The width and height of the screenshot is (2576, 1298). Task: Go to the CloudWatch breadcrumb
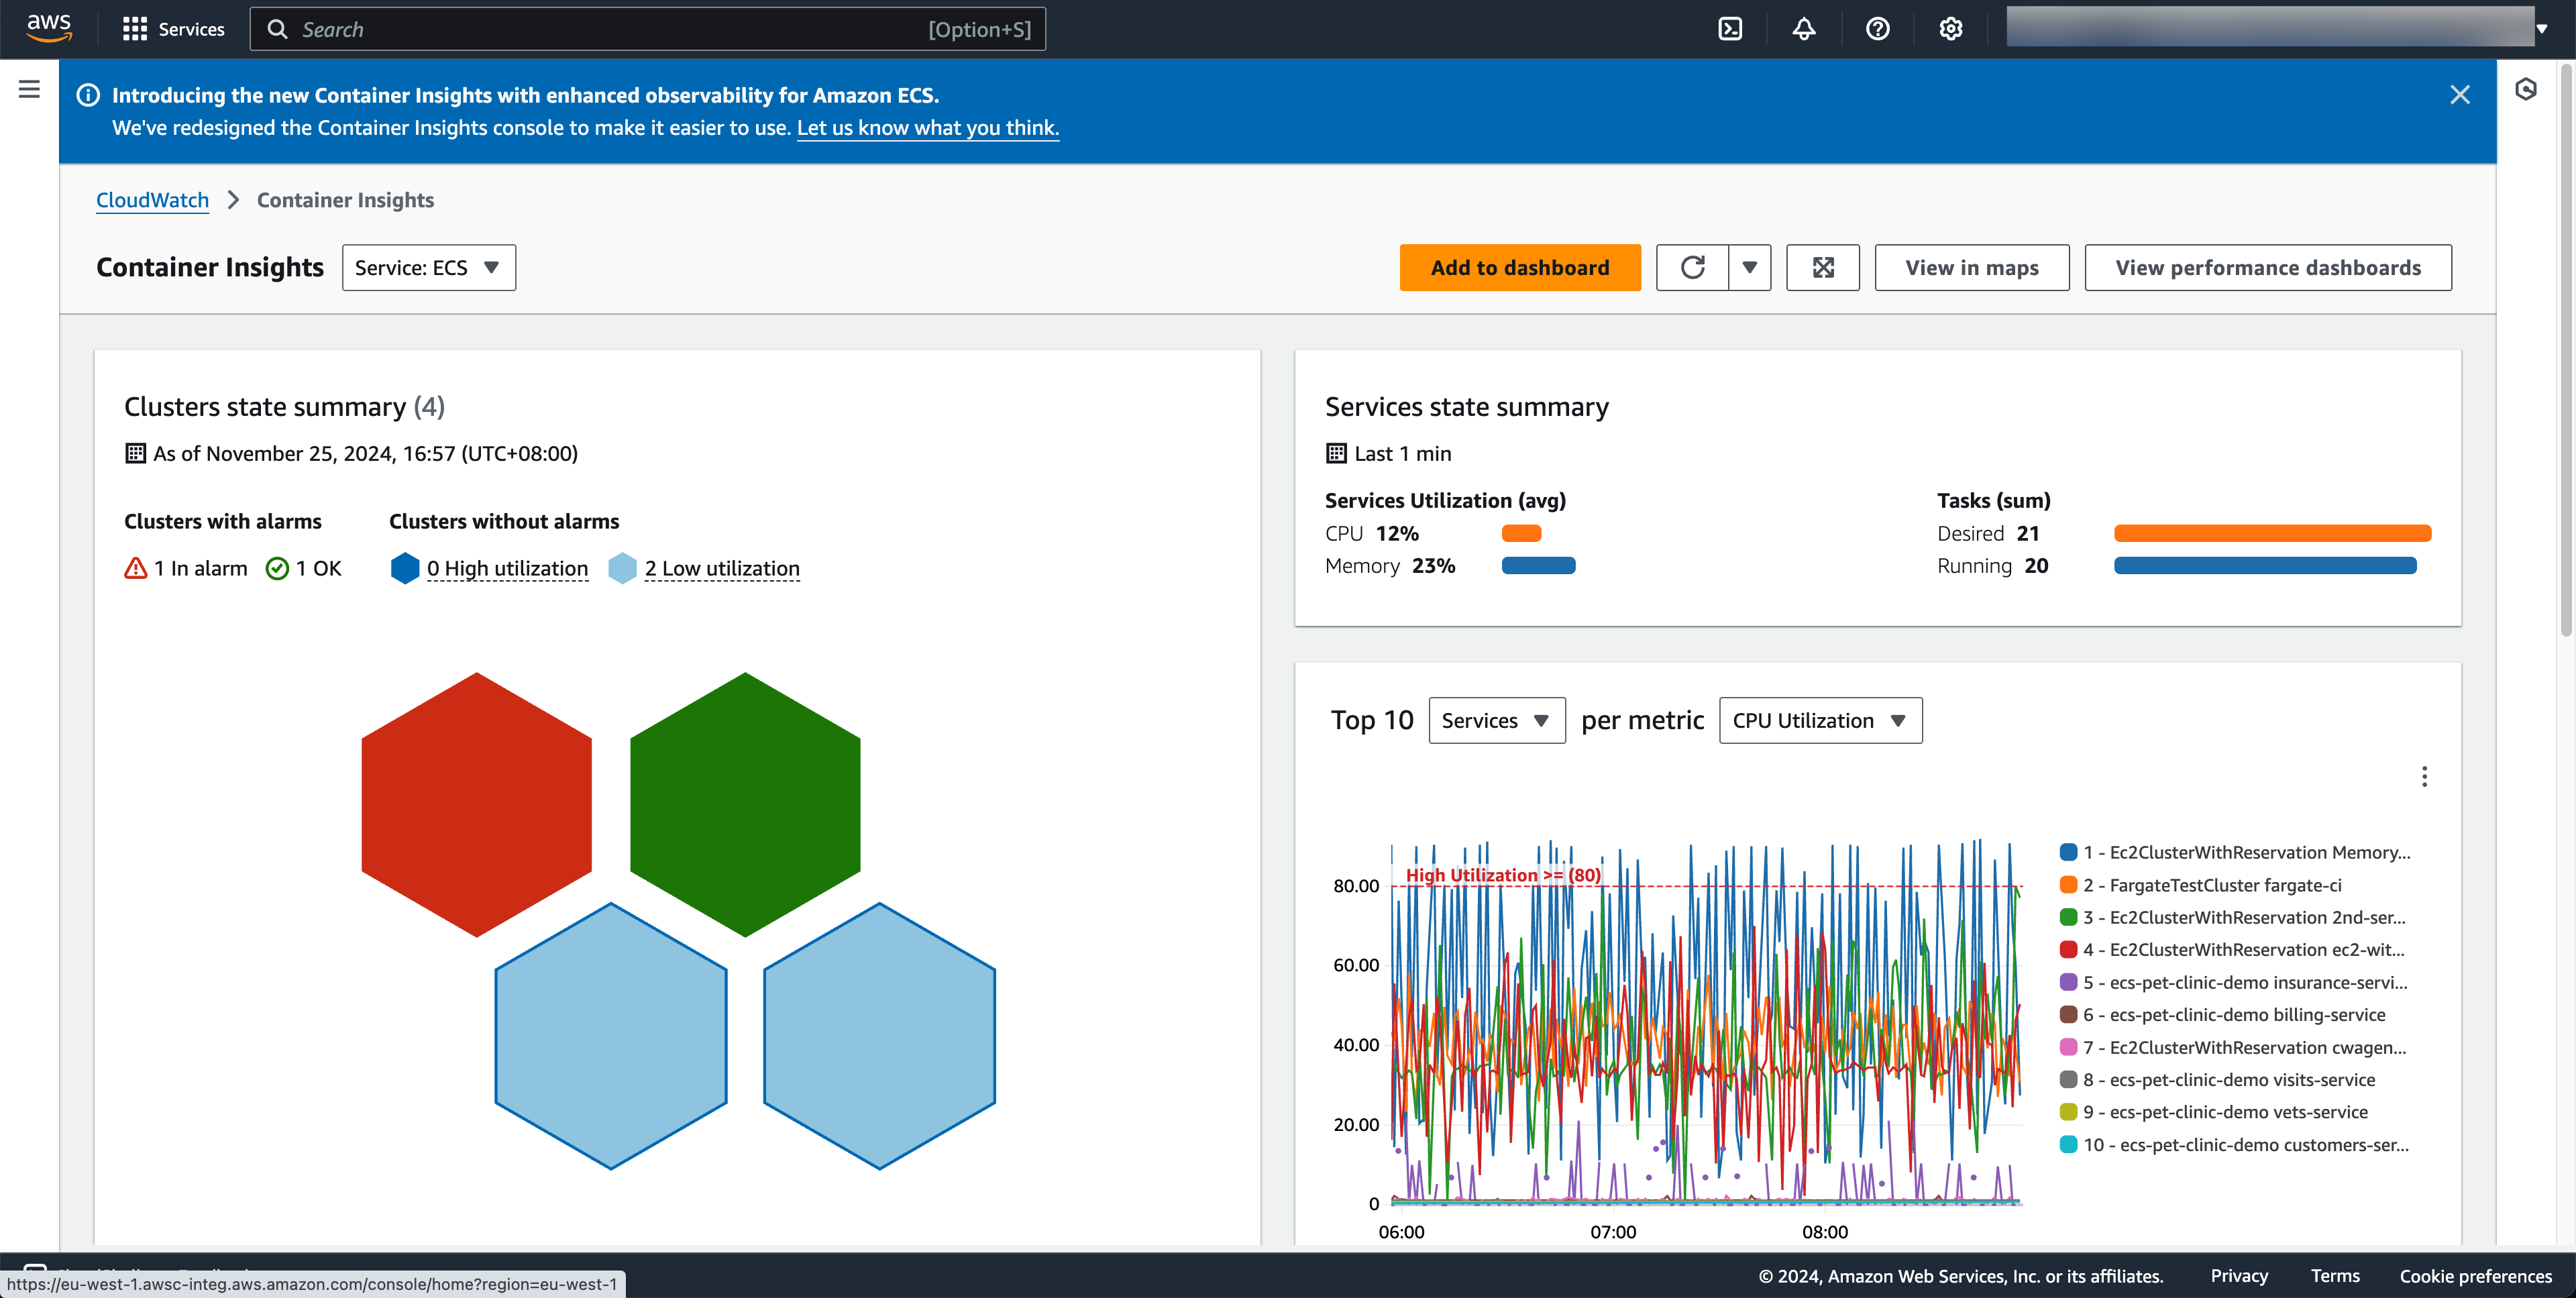click(152, 200)
